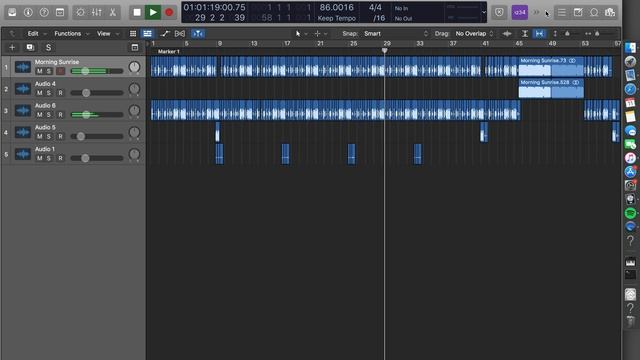Add a new track with plus button

[x=12, y=48]
